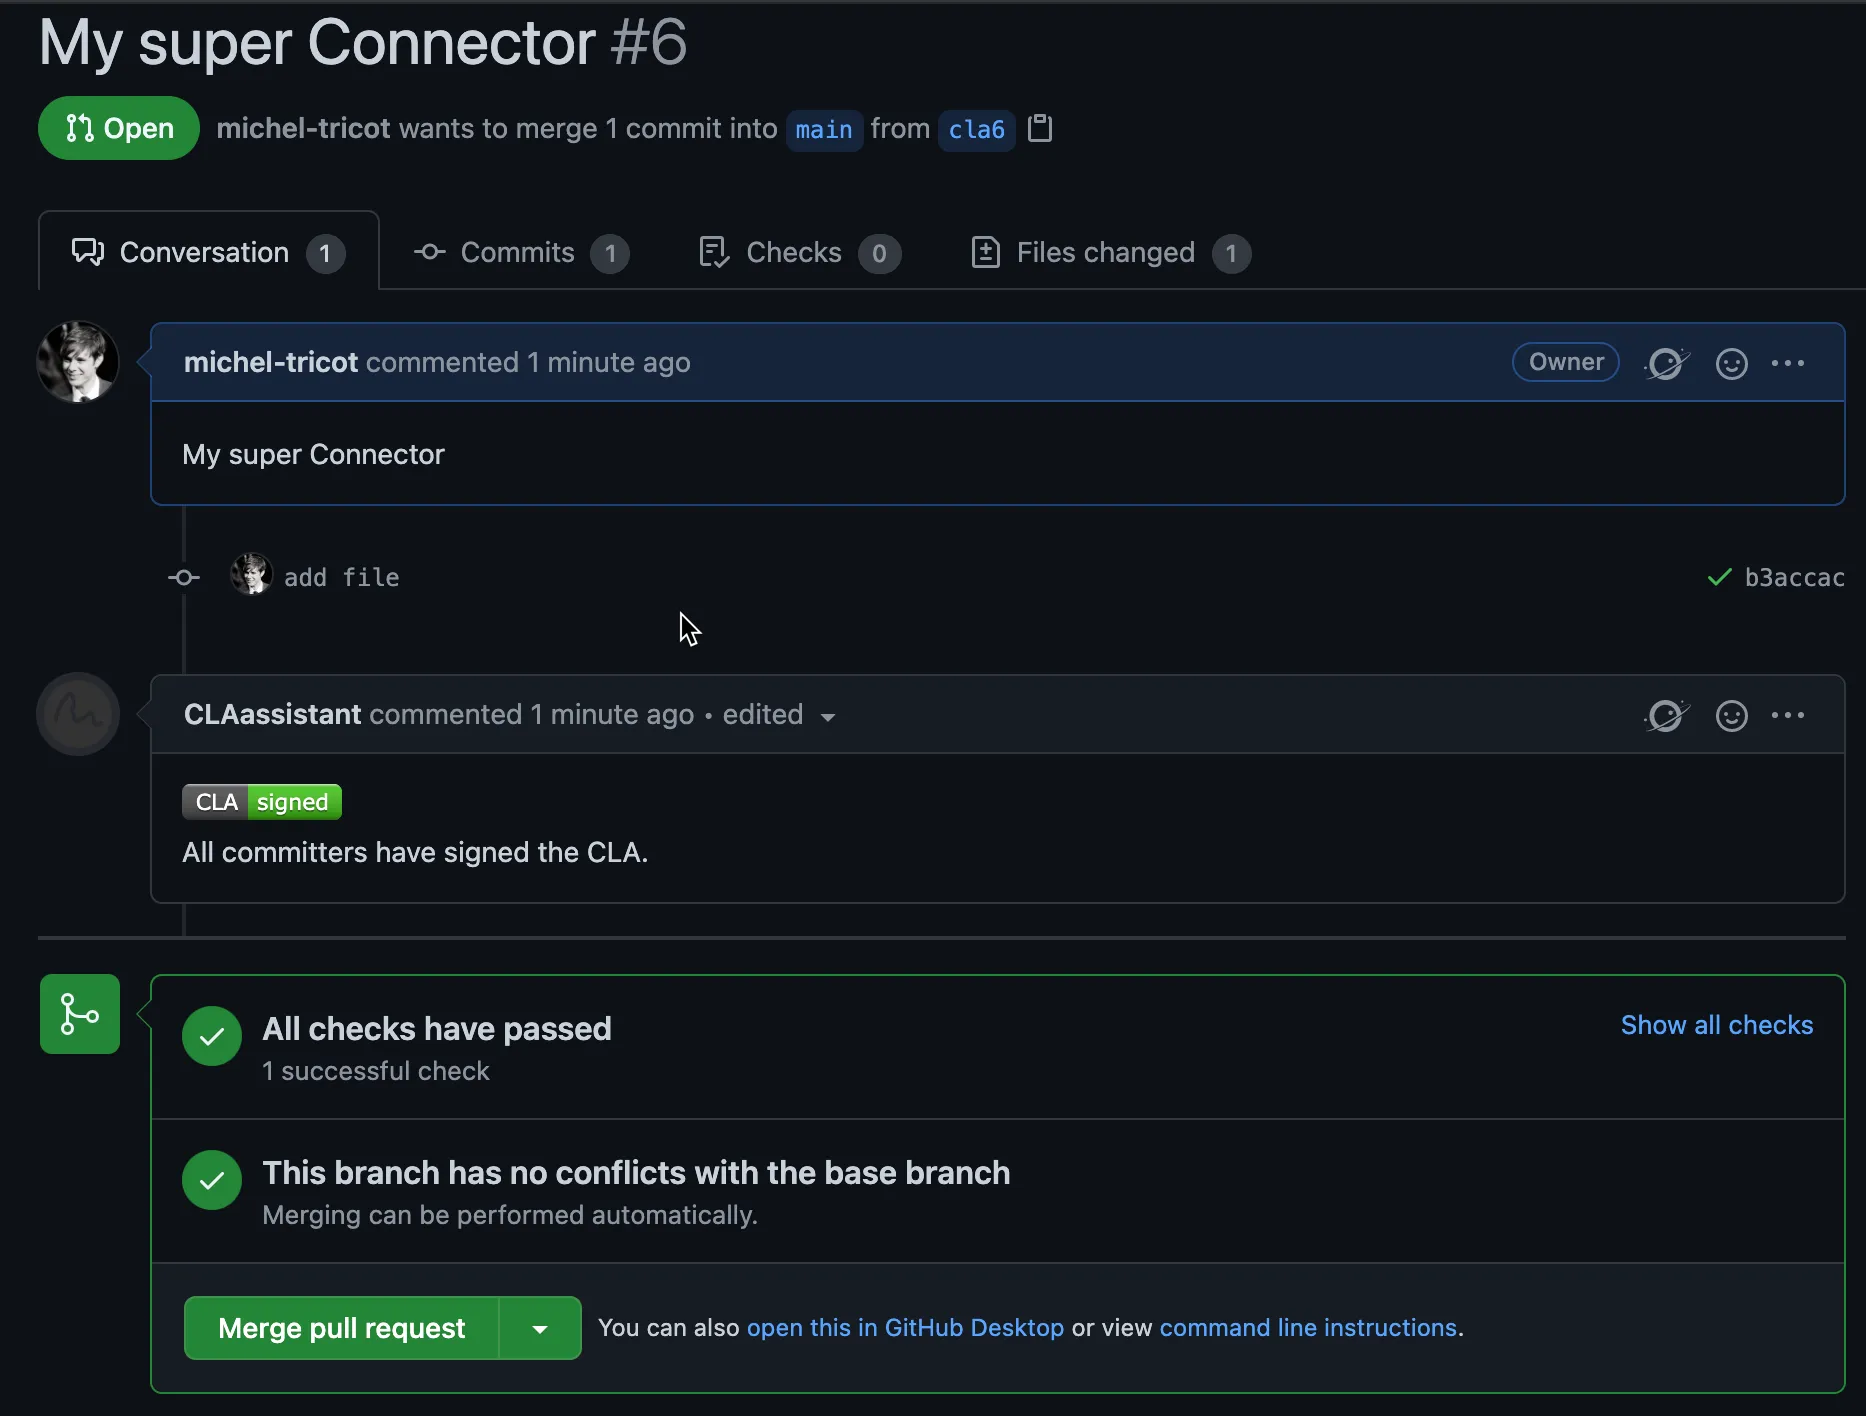Click michel-tricot's 1 minute ago timestamp
Screen dimensions: 1866x1416
(x=608, y=362)
